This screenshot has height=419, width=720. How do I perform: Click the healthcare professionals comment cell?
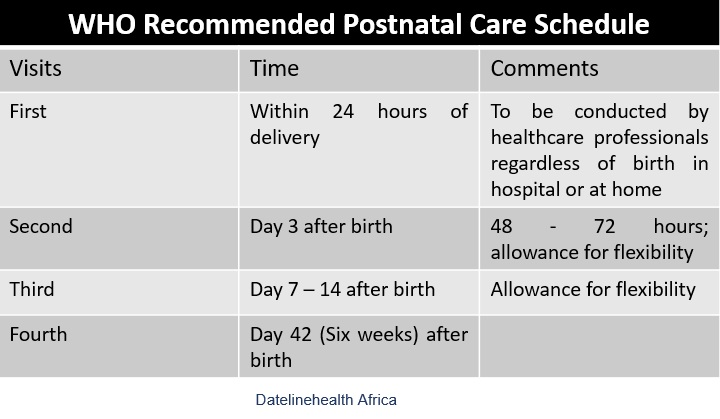pos(600,150)
